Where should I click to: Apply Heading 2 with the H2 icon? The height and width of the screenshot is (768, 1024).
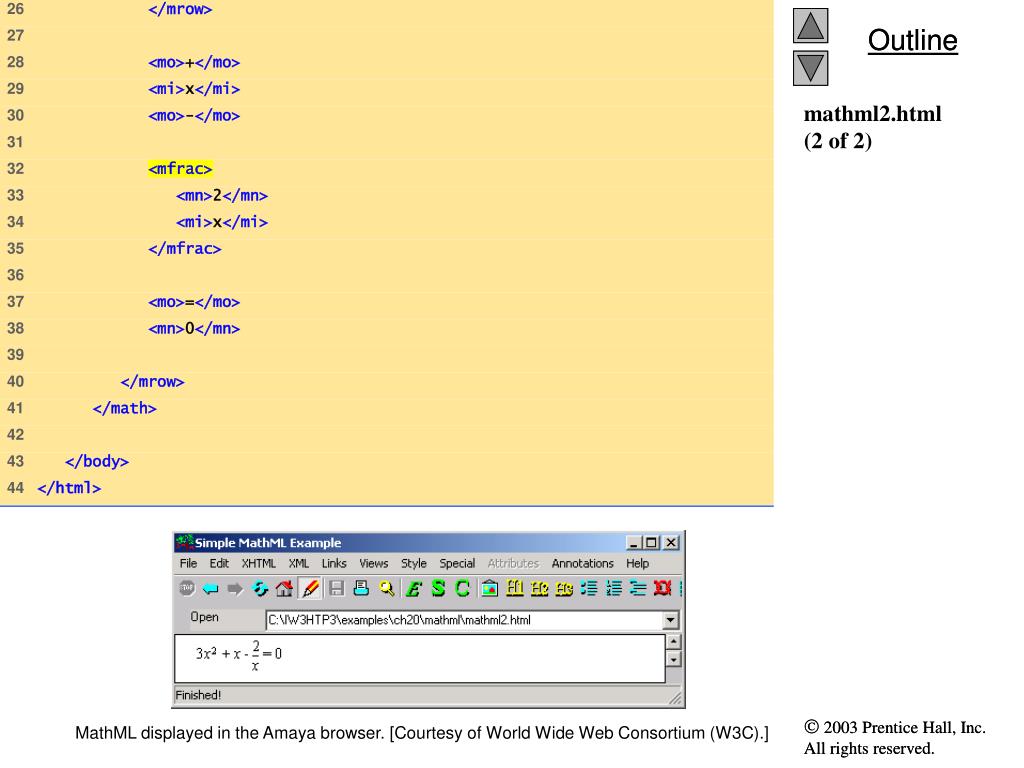pyautogui.click(x=539, y=588)
